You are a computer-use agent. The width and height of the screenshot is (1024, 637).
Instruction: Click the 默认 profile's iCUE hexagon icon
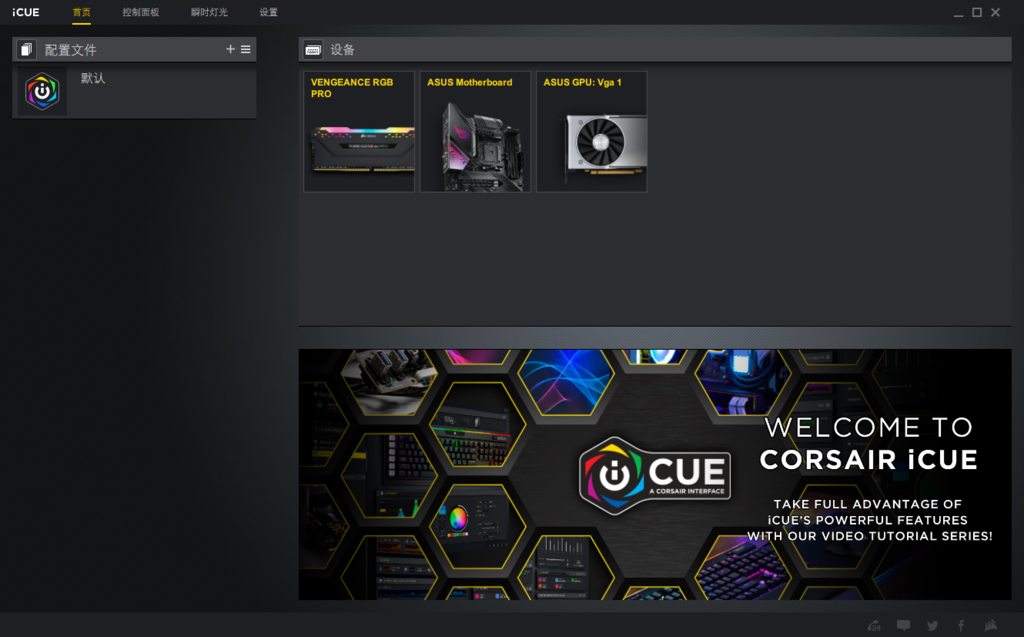(42, 91)
